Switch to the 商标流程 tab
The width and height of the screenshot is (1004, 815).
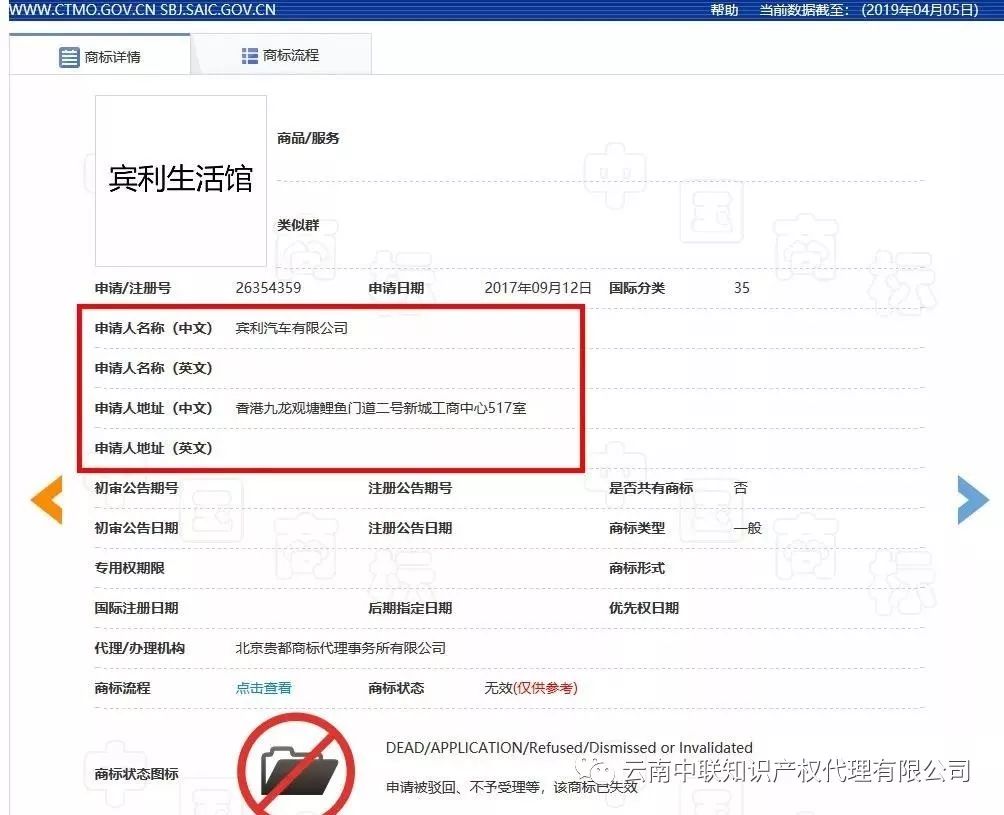281,55
